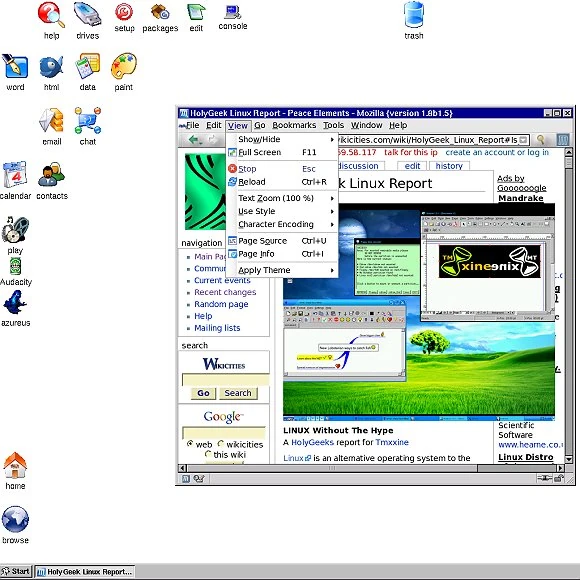Viewport: 580px width, 580px height.
Task: Click the Search button under Wikicities
Action: [x=238, y=393]
